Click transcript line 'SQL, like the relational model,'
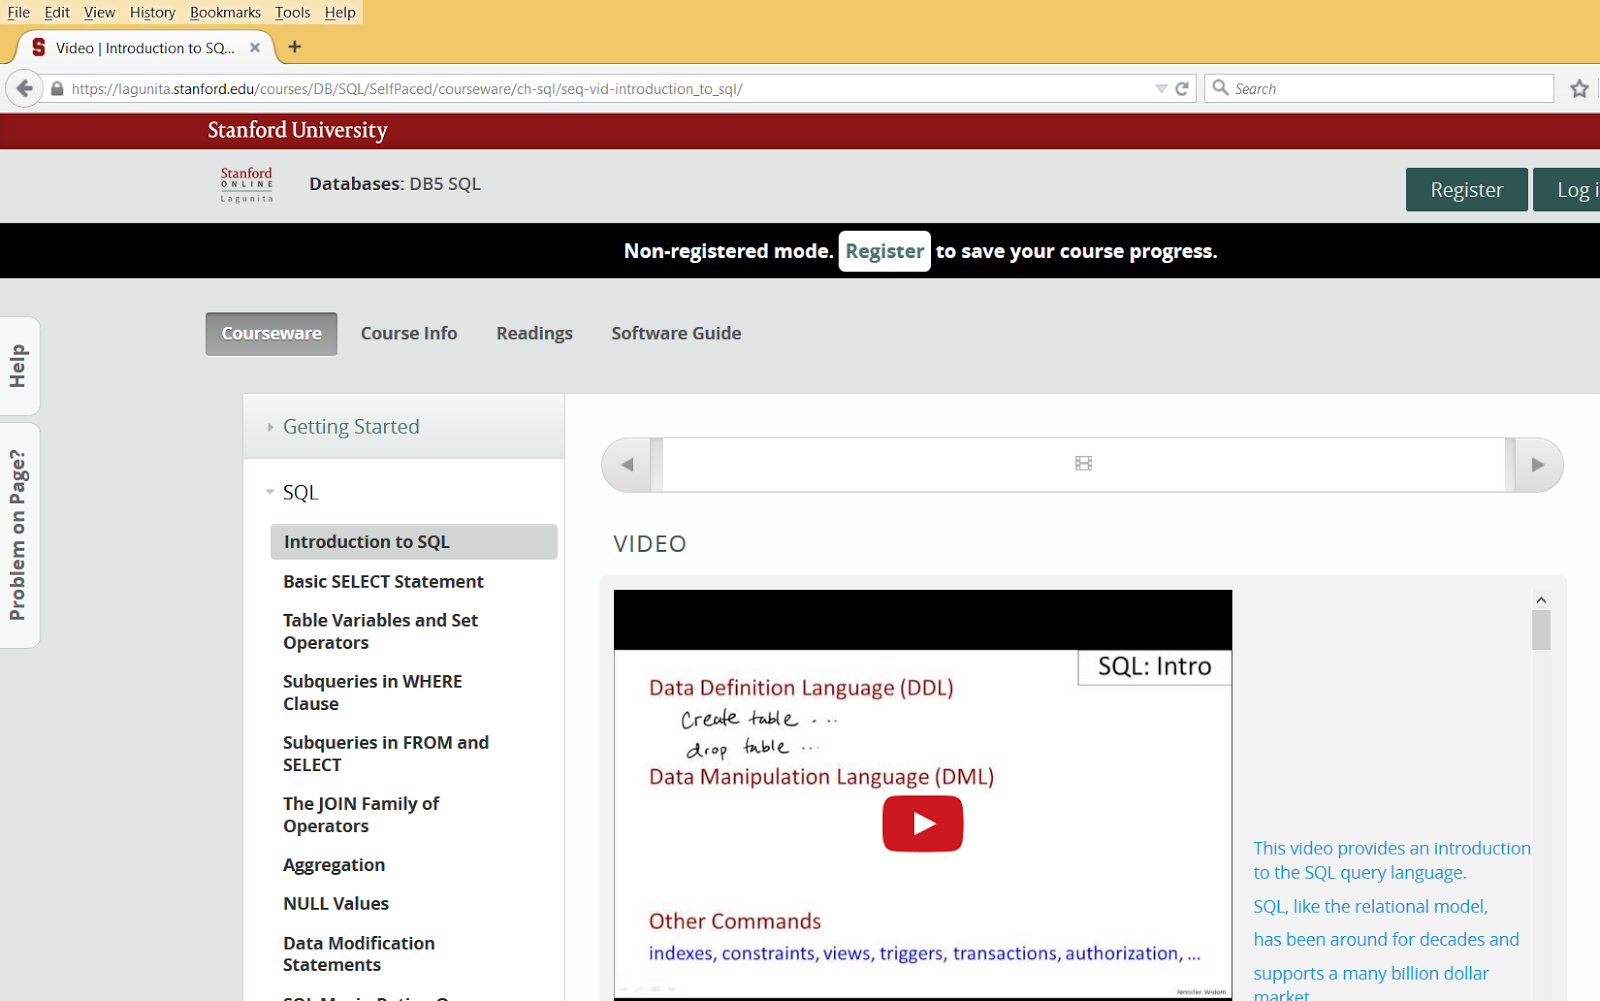Screen dimensions: 1600x1001 1370,906
